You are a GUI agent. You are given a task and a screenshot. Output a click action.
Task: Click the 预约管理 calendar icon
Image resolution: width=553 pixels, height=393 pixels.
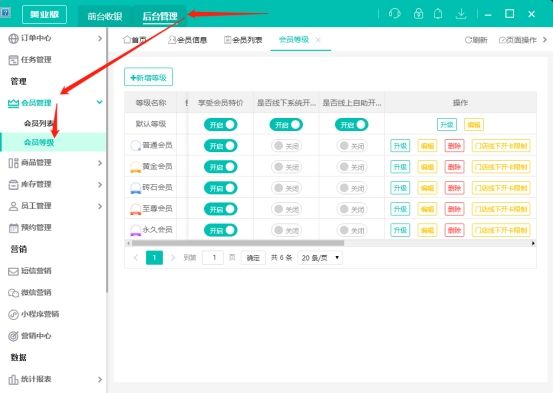(x=13, y=228)
